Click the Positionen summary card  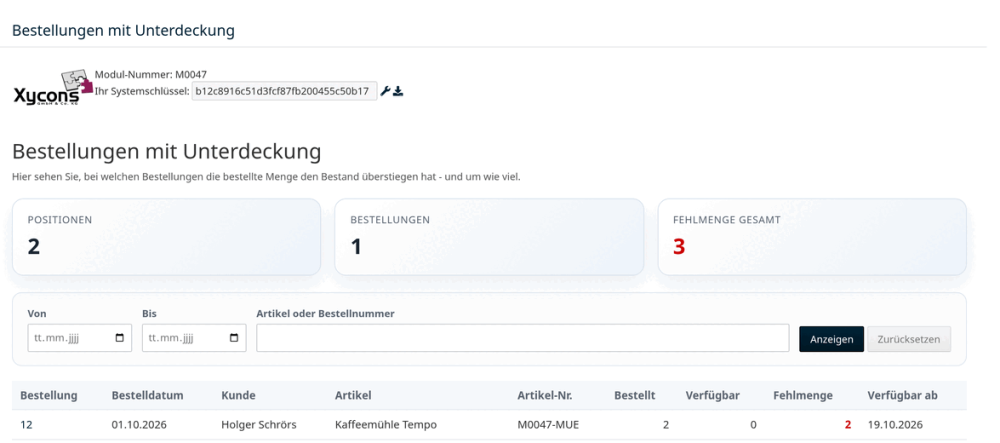pos(166,237)
